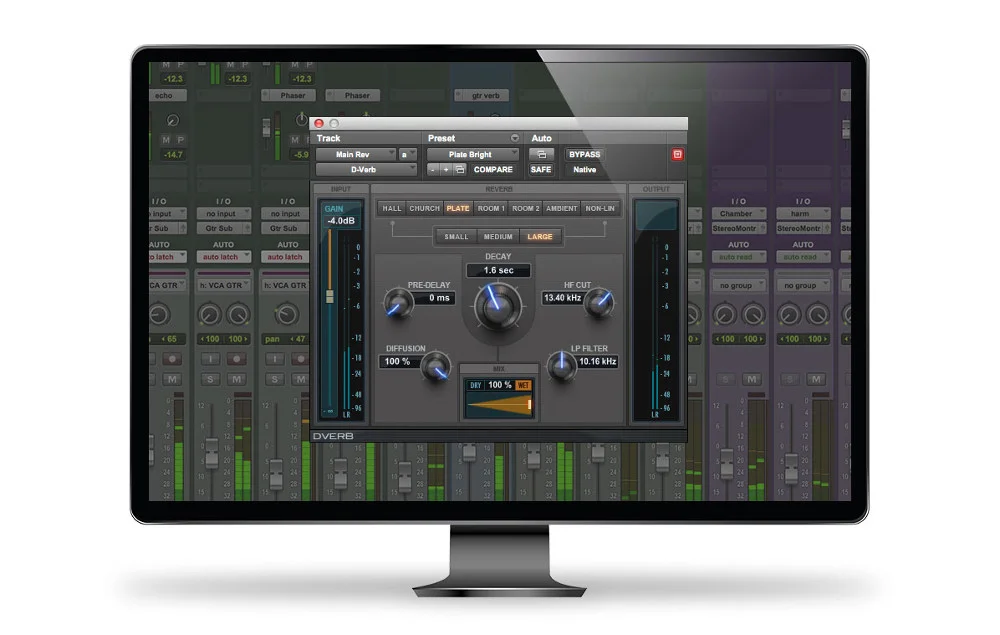The height and width of the screenshot is (635, 1000).
Task: Click the input GAIN fader handle
Action: 330,296
